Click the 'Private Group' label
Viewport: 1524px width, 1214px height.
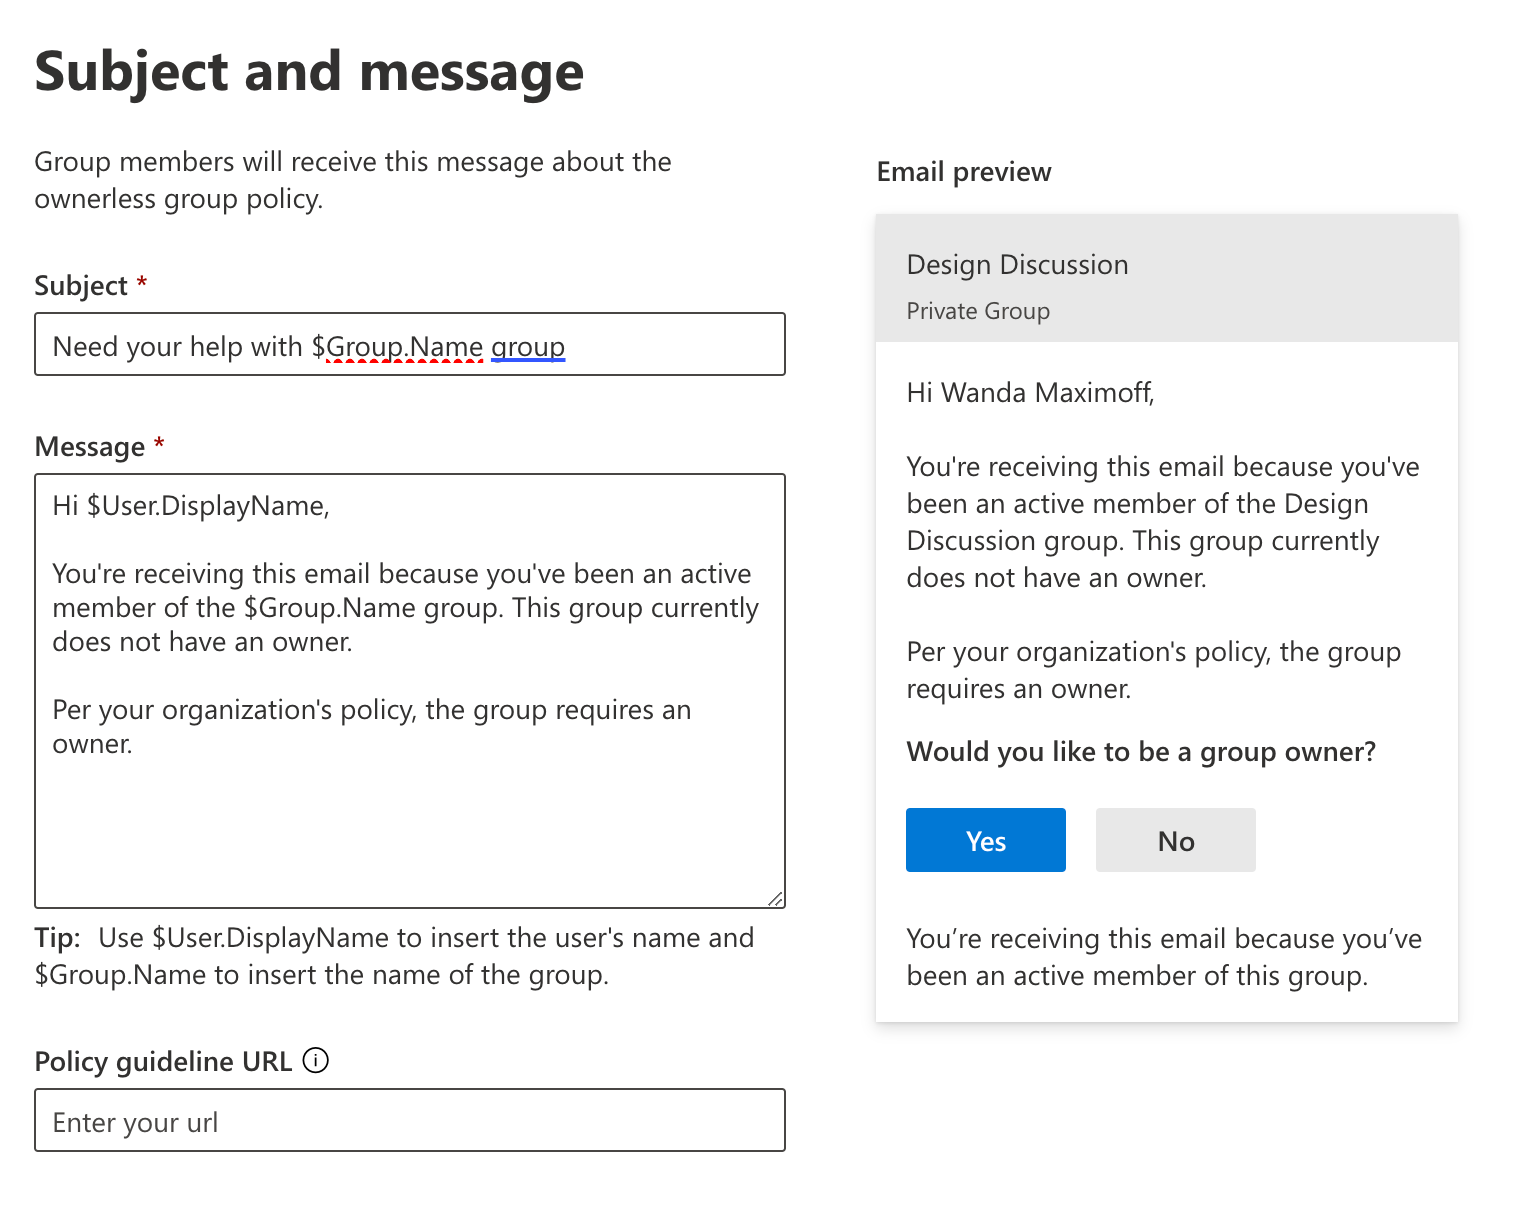click(977, 311)
